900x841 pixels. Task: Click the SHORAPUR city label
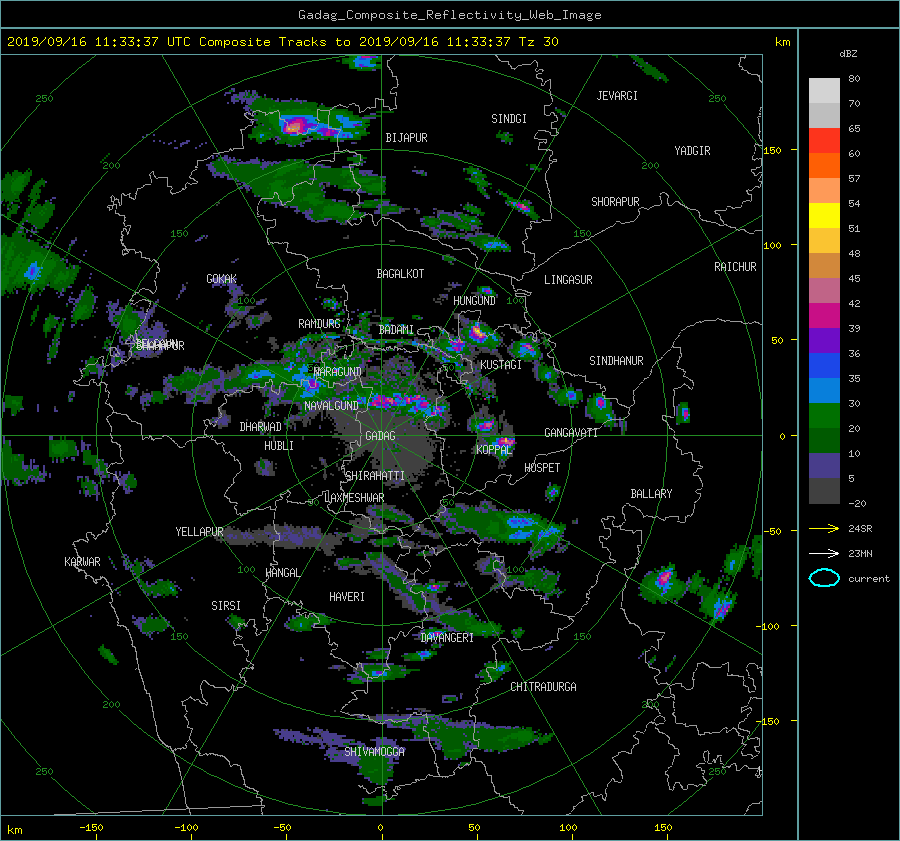coord(615,202)
